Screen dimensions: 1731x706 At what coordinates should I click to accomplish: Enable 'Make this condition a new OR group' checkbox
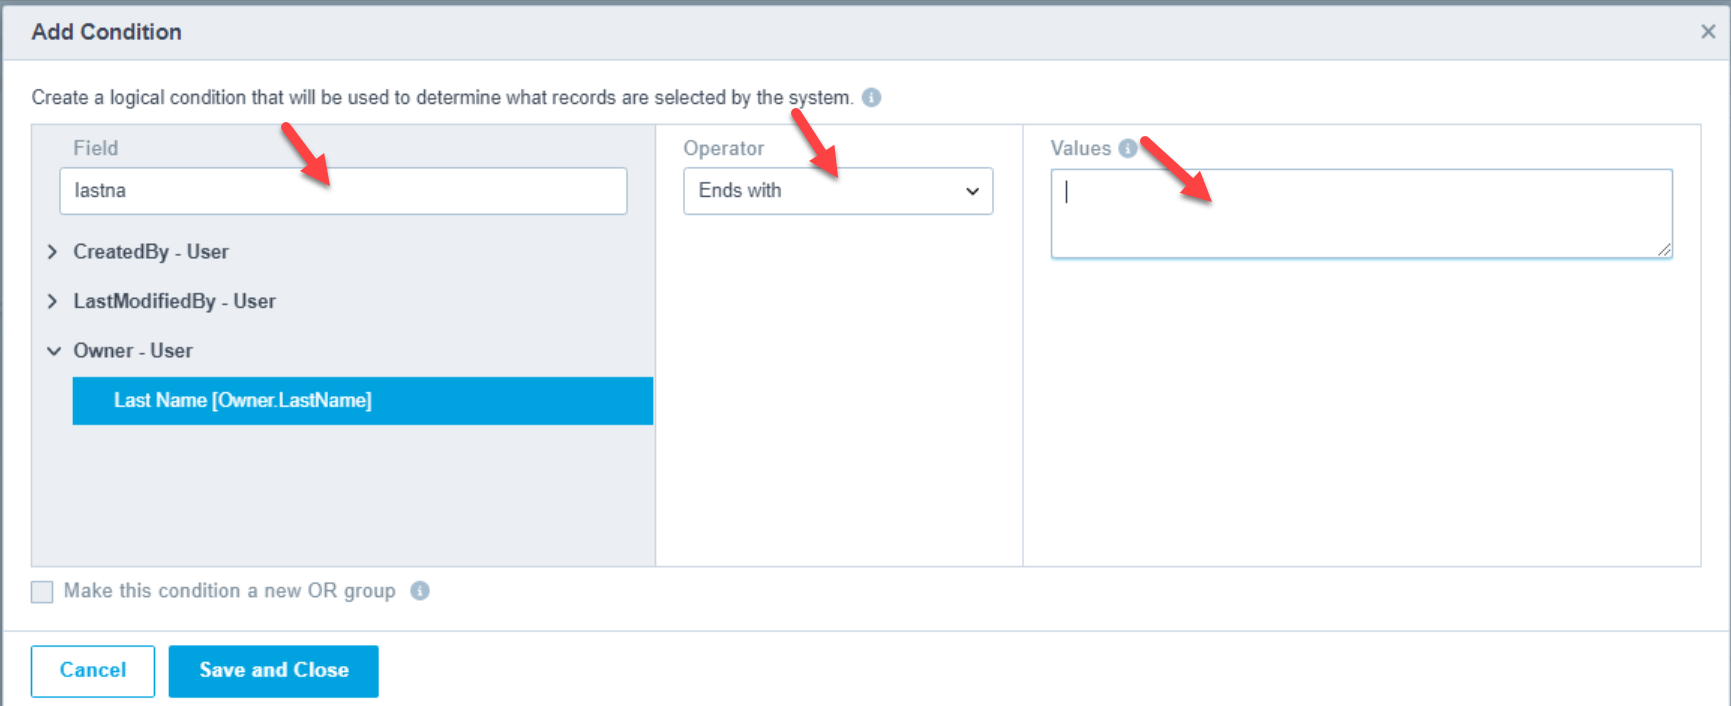point(42,592)
